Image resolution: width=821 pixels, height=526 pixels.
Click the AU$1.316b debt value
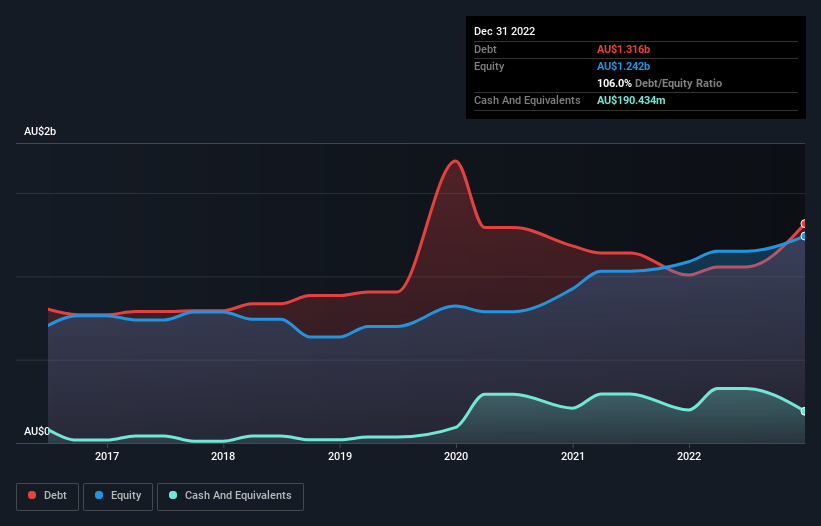click(623, 49)
